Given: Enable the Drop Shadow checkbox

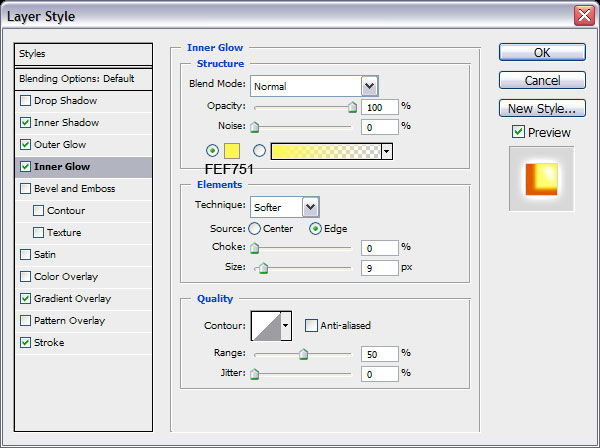Looking at the screenshot, I should [x=25, y=101].
